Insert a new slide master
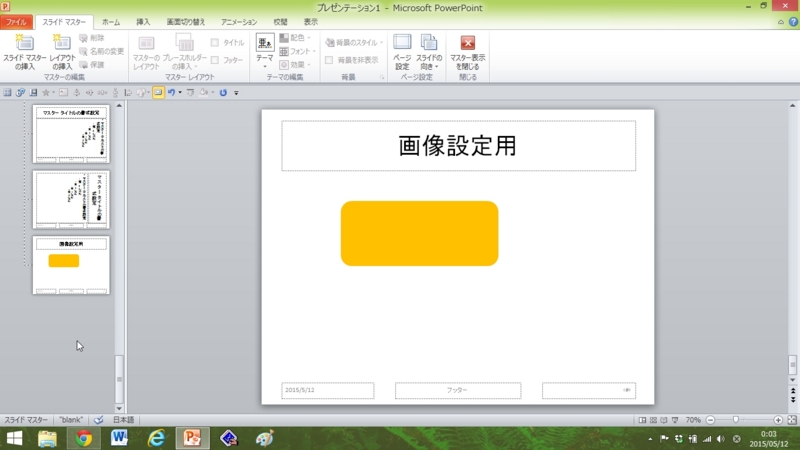The height and width of the screenshot is (450, 800). 24,52
